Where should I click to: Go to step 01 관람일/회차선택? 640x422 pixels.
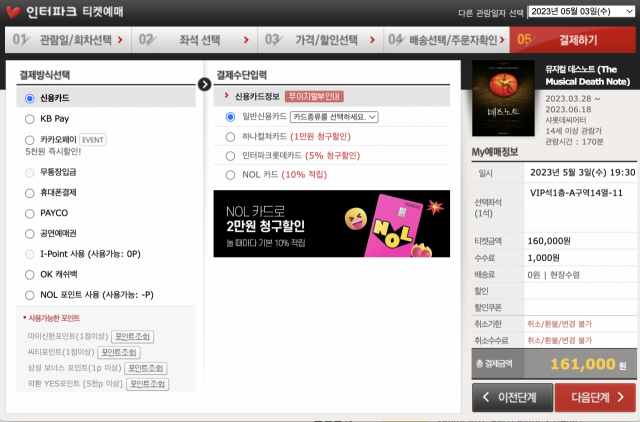68,40
